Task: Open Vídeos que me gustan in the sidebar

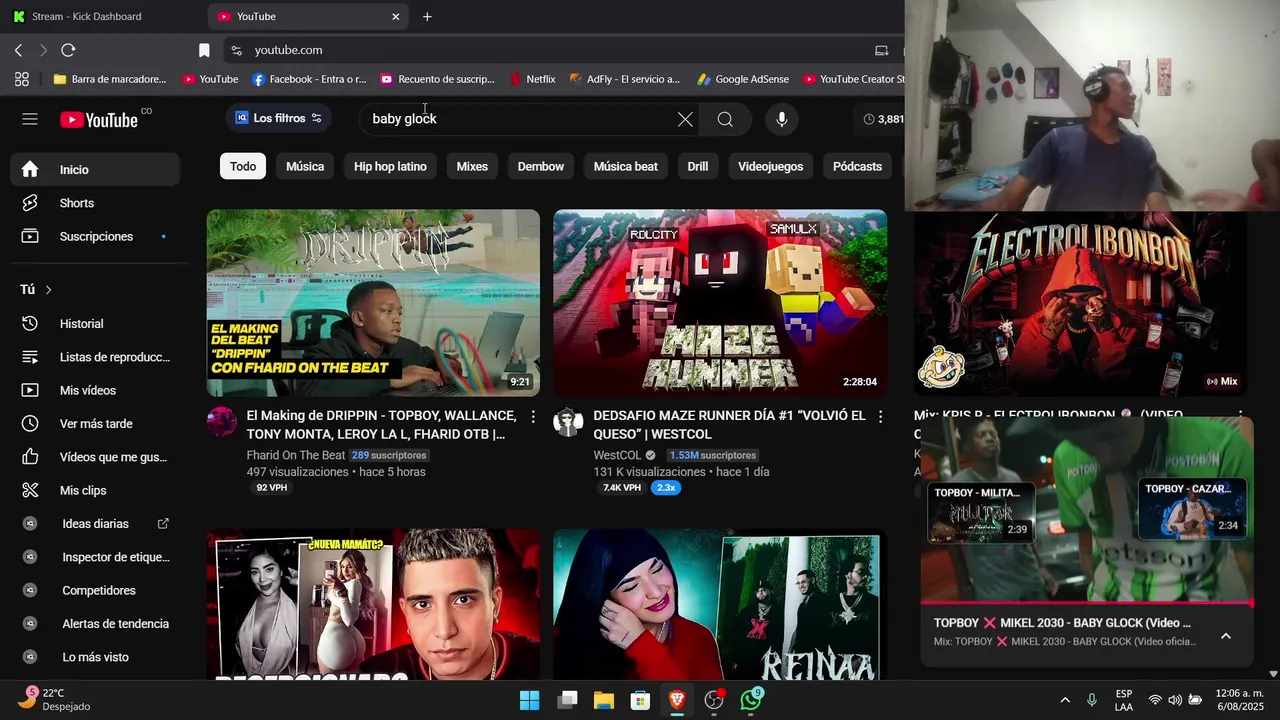Action: click(95, 457)
